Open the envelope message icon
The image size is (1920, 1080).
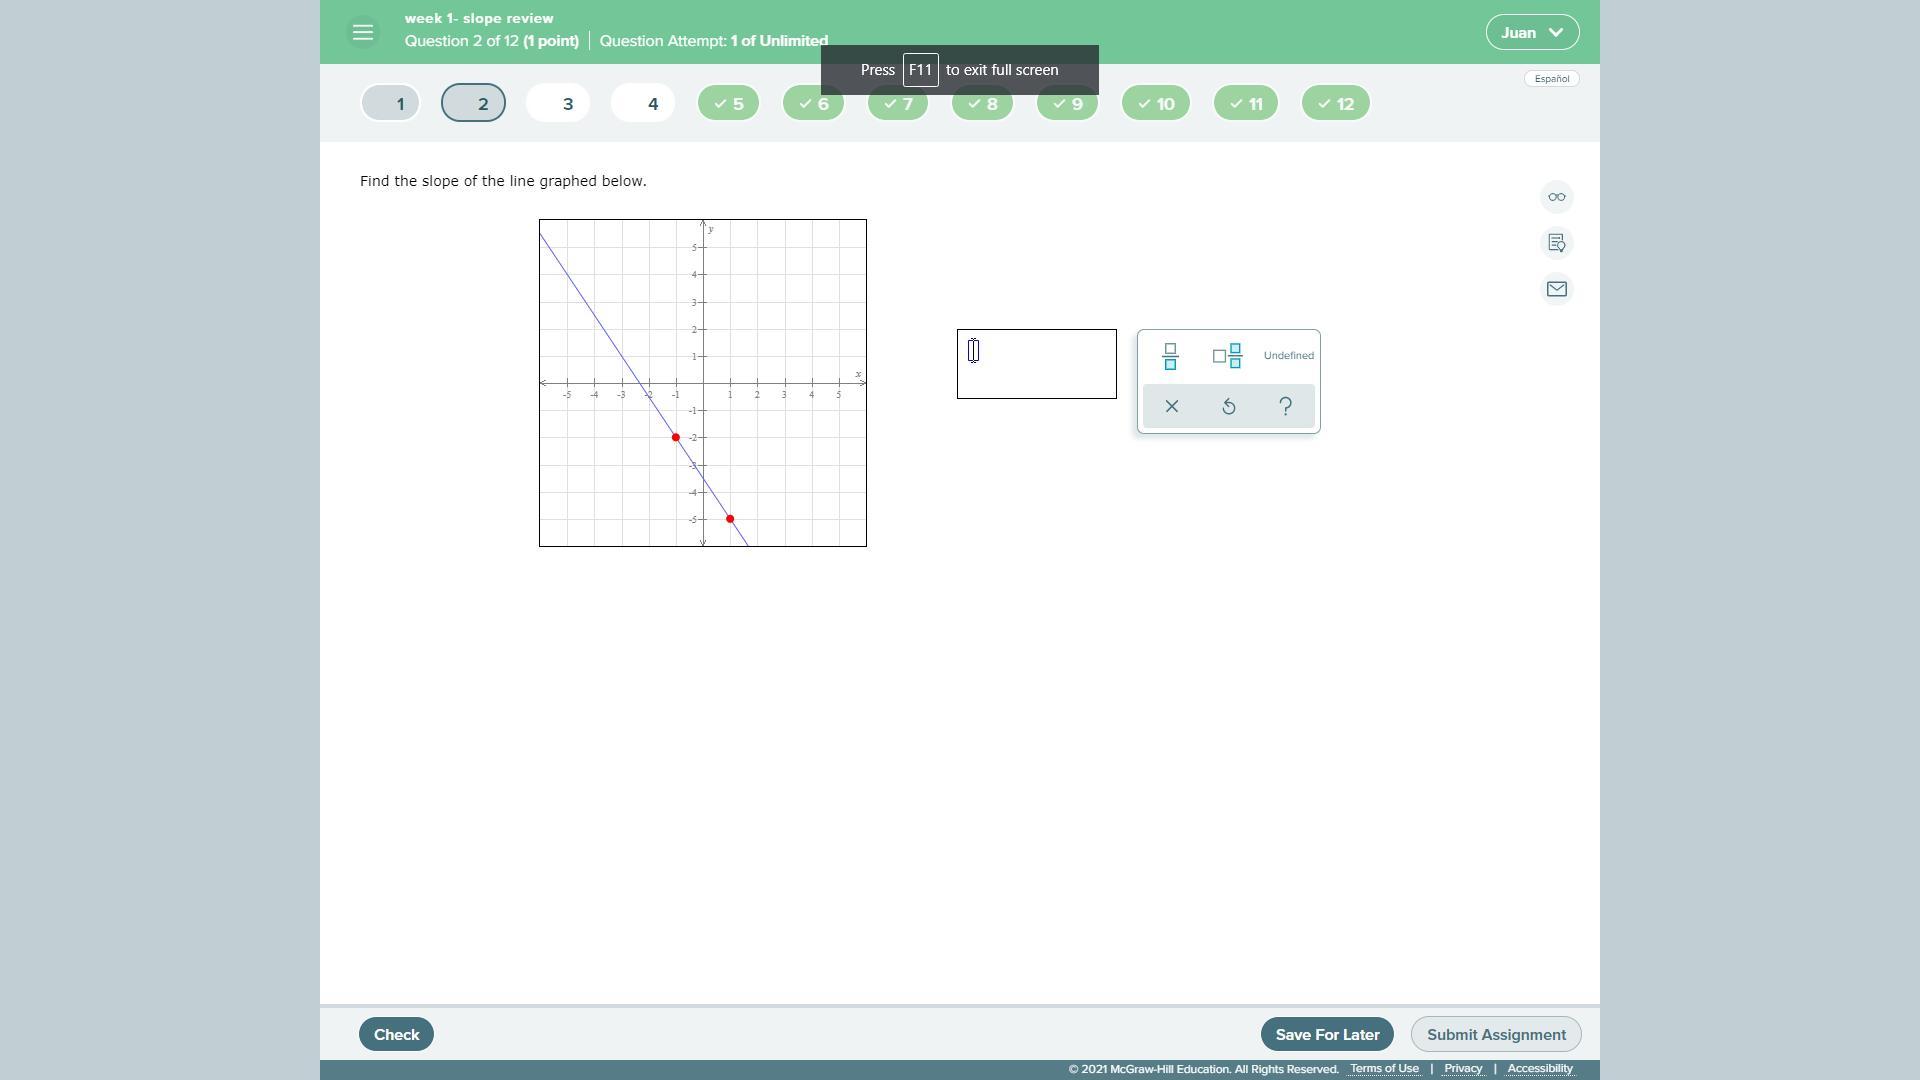tap(1557, 289)
